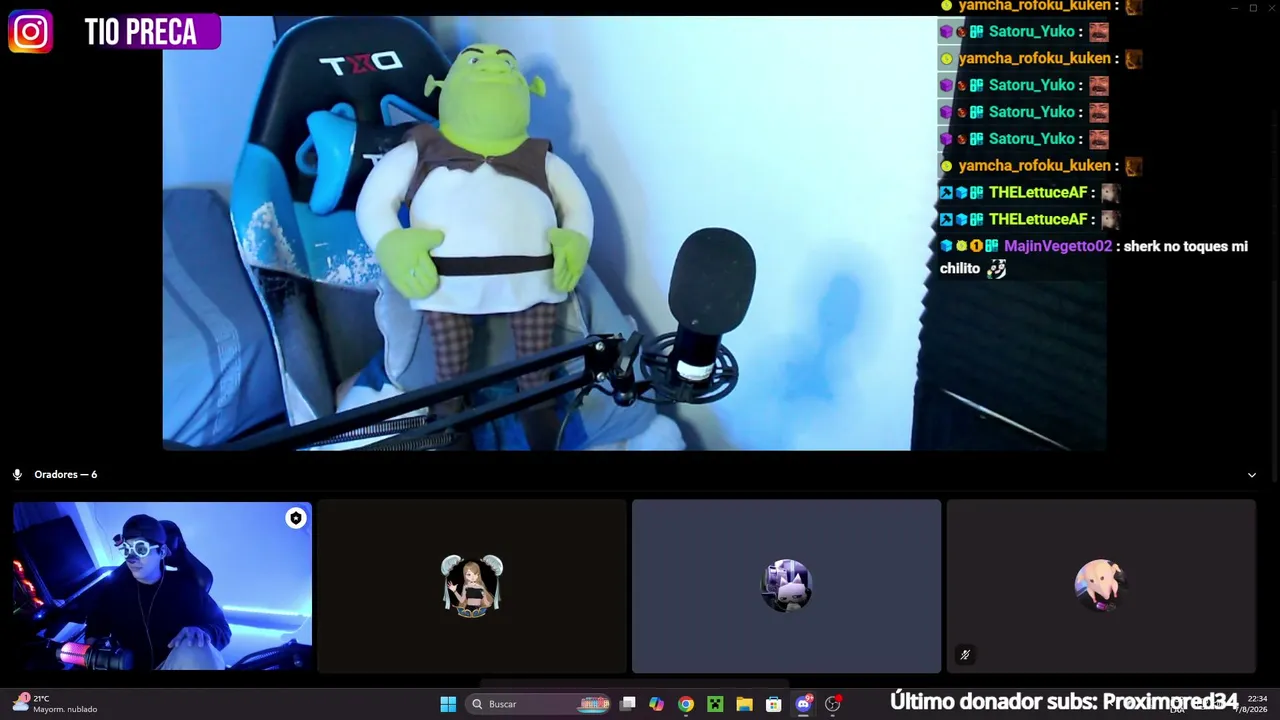This screenshot has height=720, width=1280.
Task: Launch Copilot from the taskbar
Action: [x=657, y=704]
